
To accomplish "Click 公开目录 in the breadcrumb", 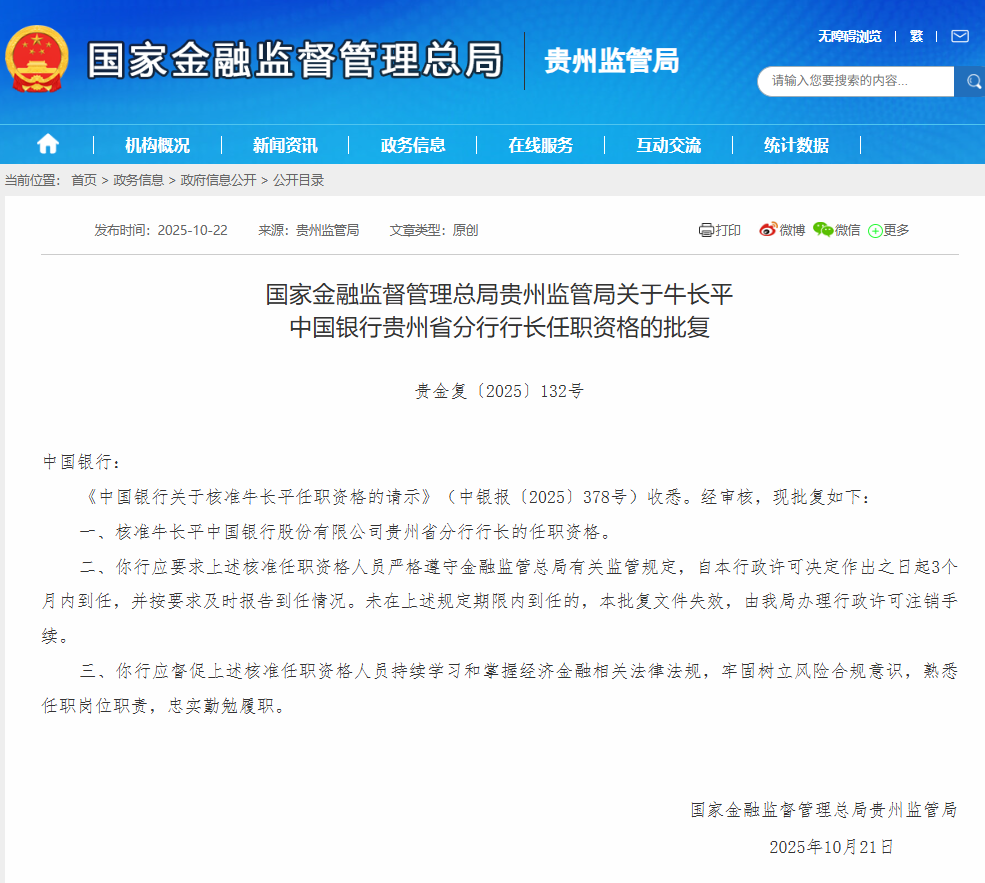I will pos(298,180).
